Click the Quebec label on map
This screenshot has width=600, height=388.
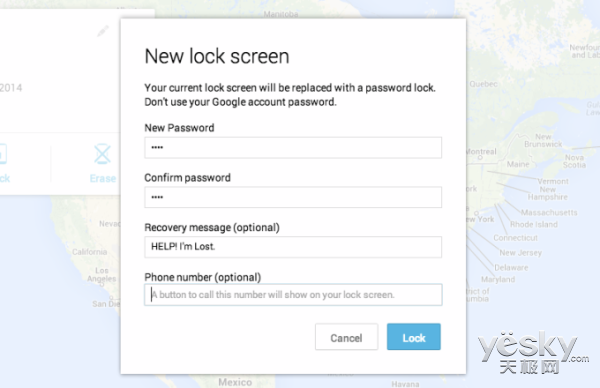[483, 84]
